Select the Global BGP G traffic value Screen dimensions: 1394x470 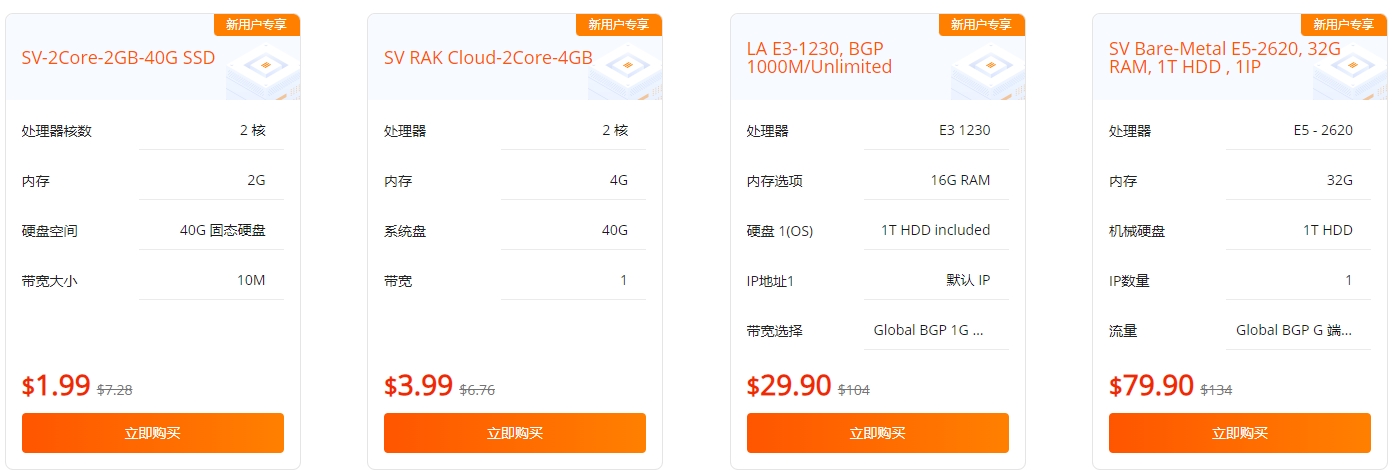click(1294, 330)
